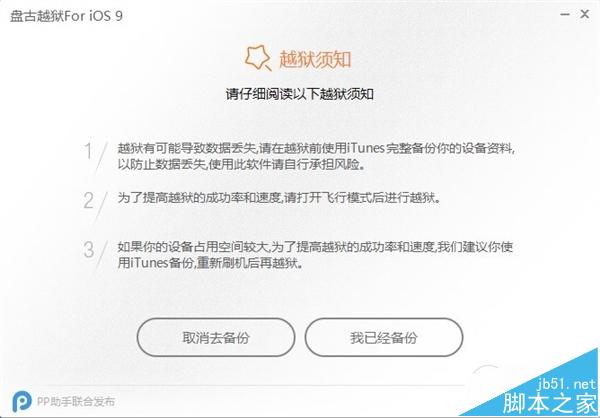600x418 pixels.
Task: Click the 脚本之家 watermark logo
Action: pos(549,403)
